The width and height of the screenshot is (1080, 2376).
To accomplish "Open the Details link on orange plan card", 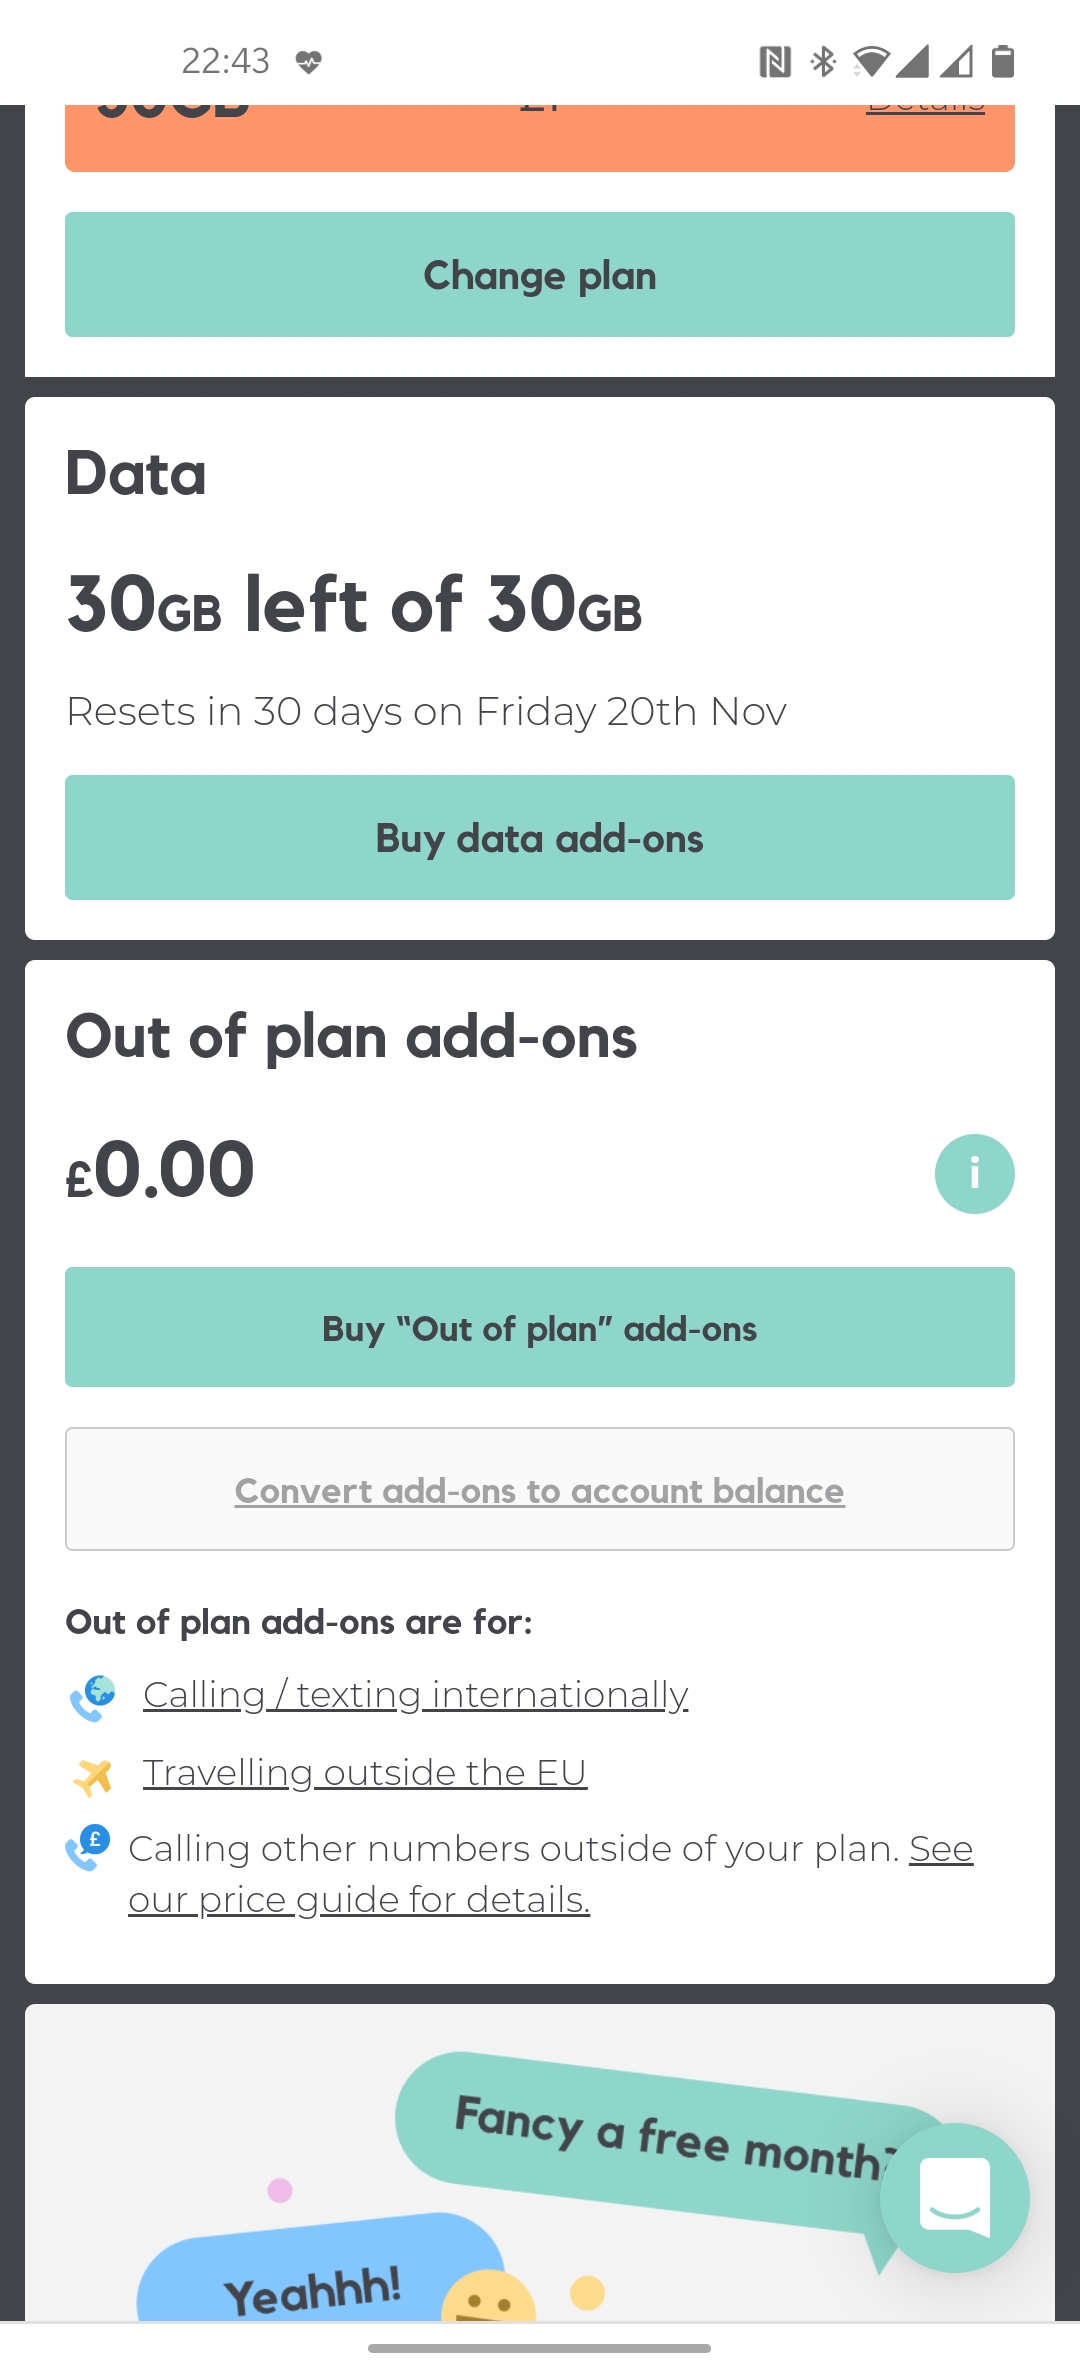I will click(926, 108).
